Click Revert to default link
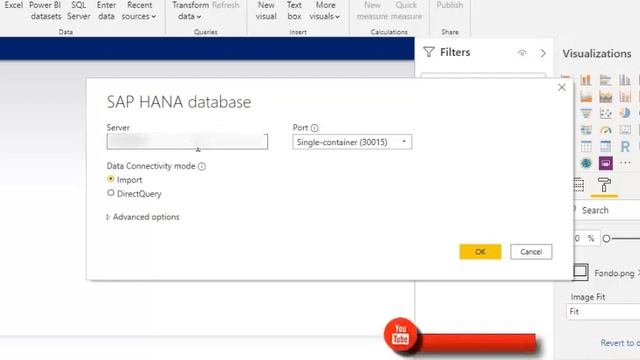This screenshot has height=360, width=640. point(620,343)
